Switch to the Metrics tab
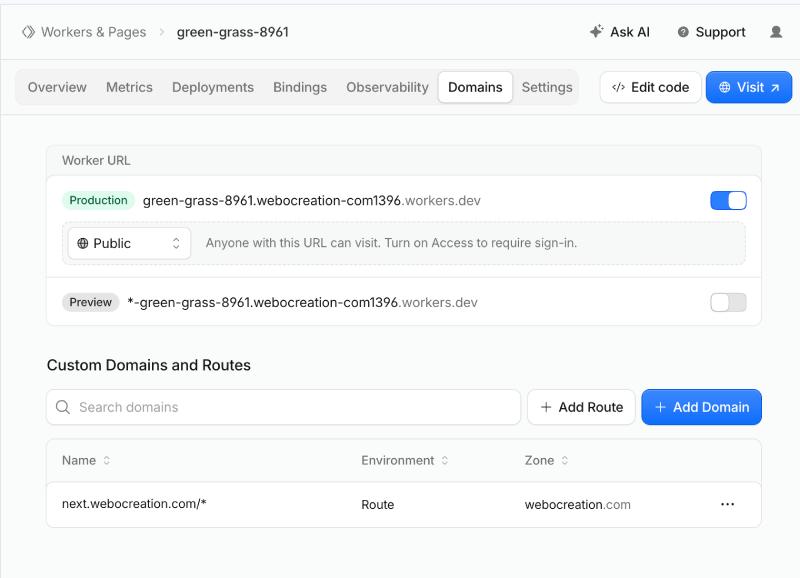Screen dimensions: 800x578 [x=129, y=87]
